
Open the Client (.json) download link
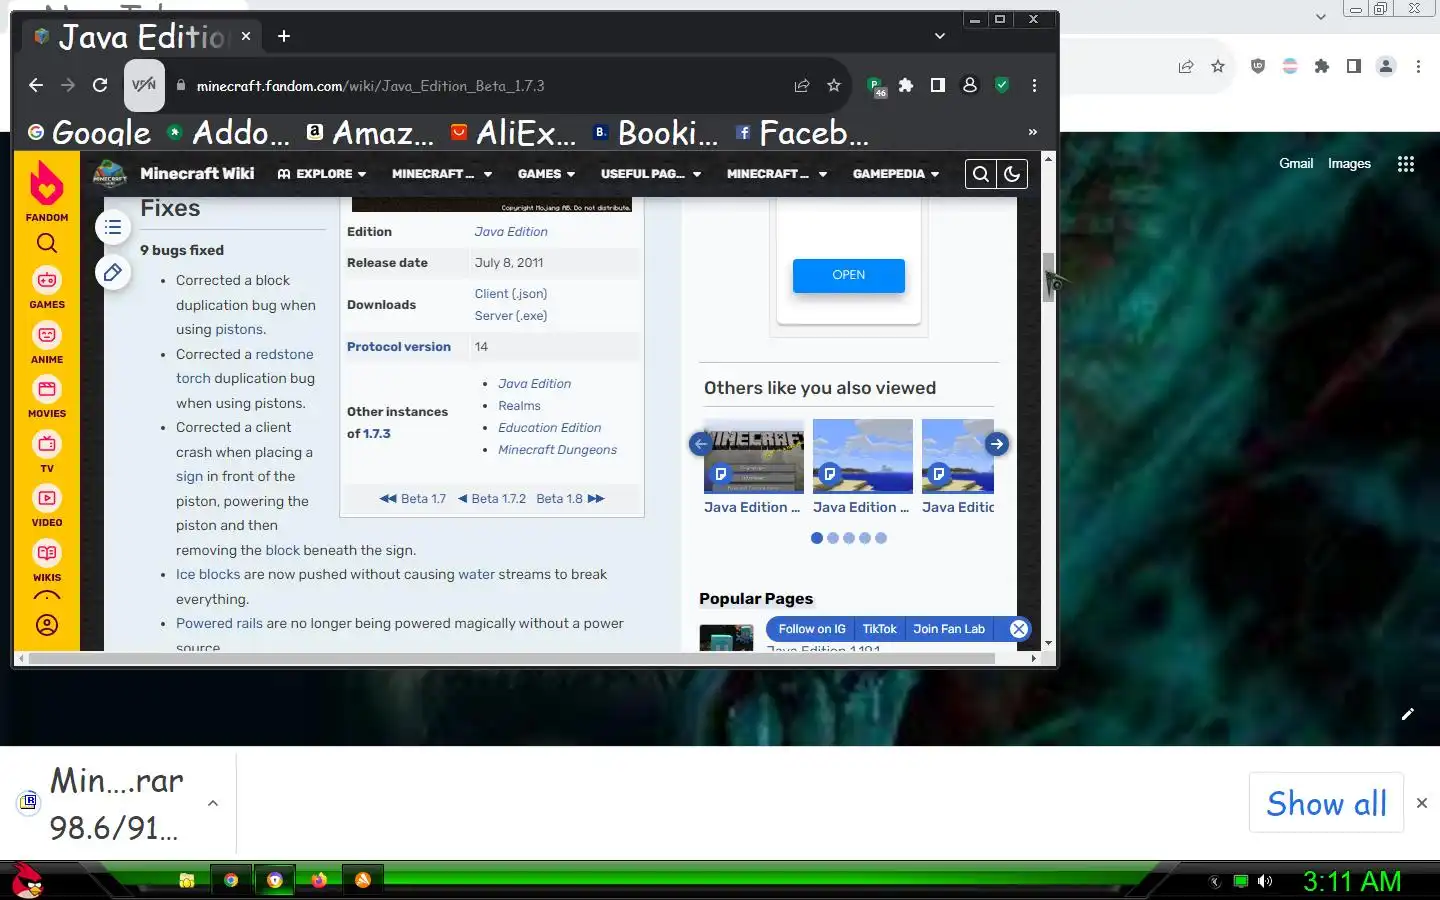coord(511,294)
